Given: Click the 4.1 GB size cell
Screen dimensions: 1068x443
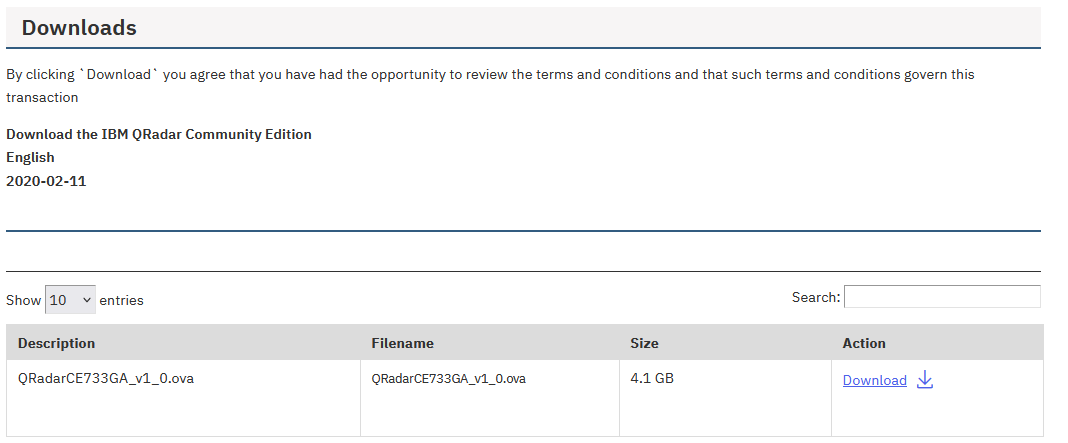Looking at the screenshot, I should click(725, 398).
